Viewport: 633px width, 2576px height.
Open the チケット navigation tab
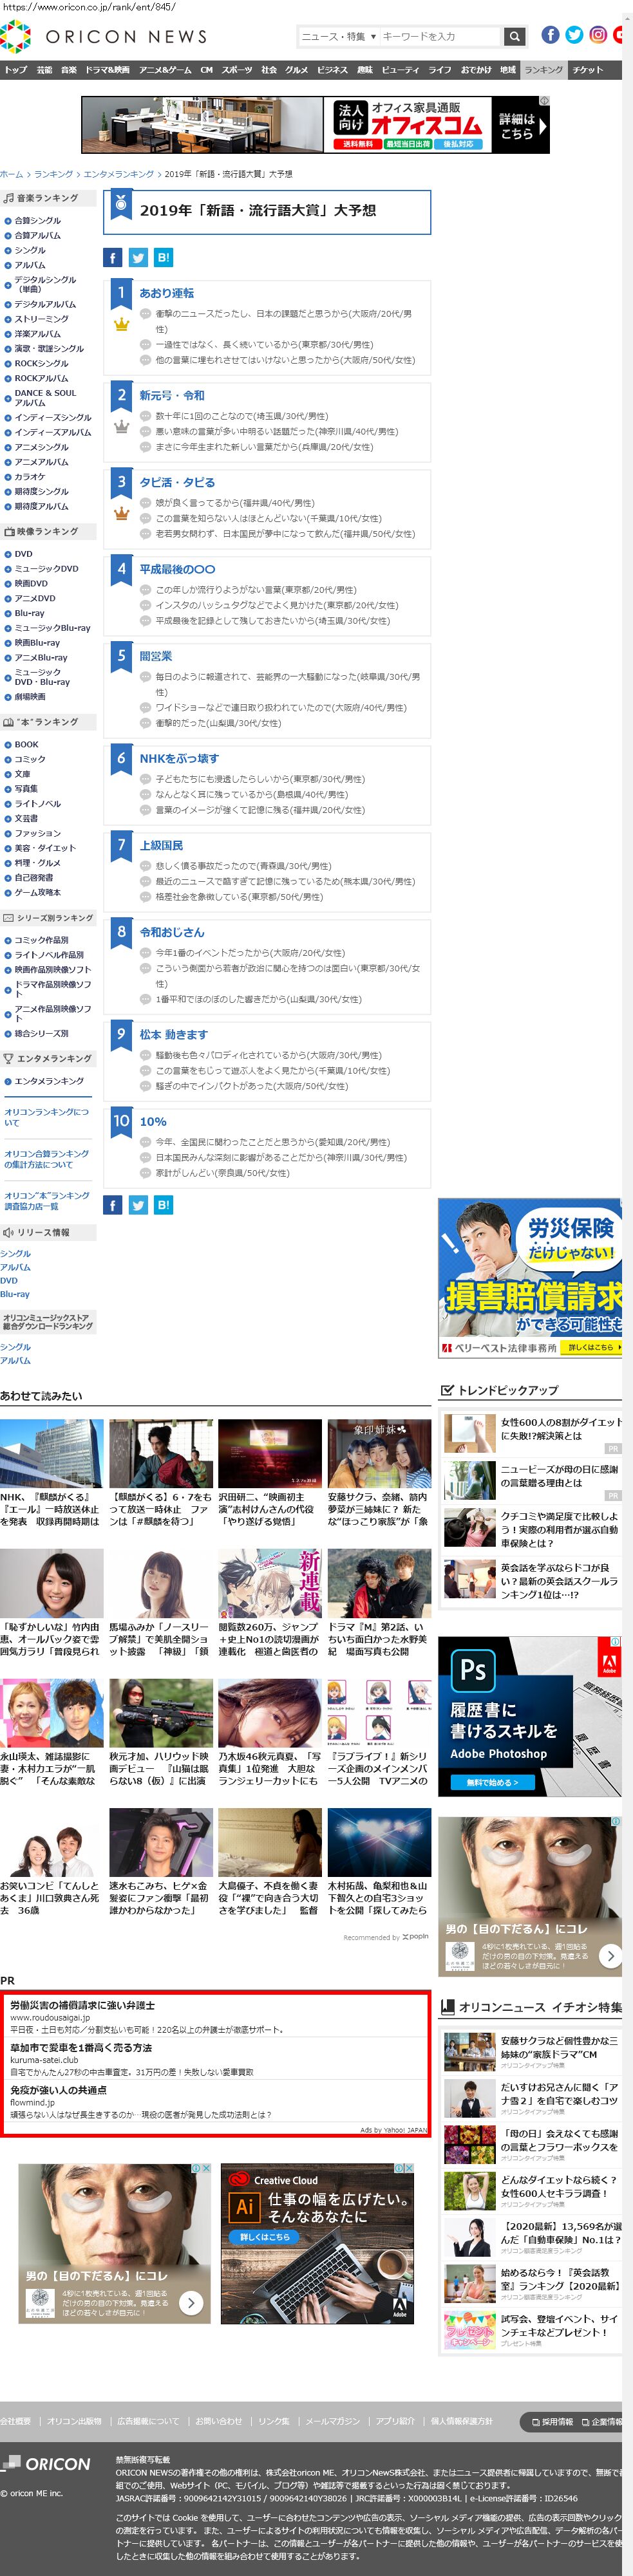tap(588, 70)
